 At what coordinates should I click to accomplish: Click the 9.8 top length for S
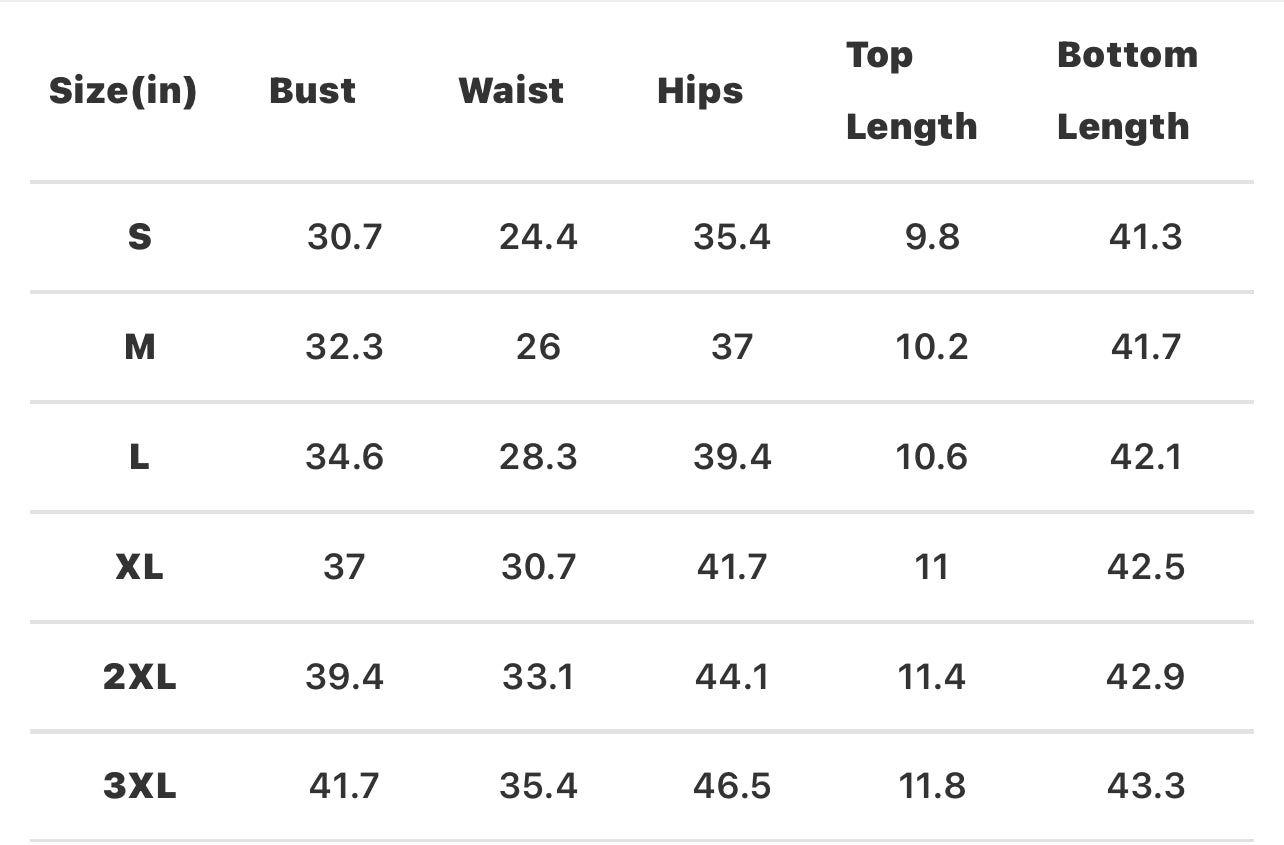point(931,237)
